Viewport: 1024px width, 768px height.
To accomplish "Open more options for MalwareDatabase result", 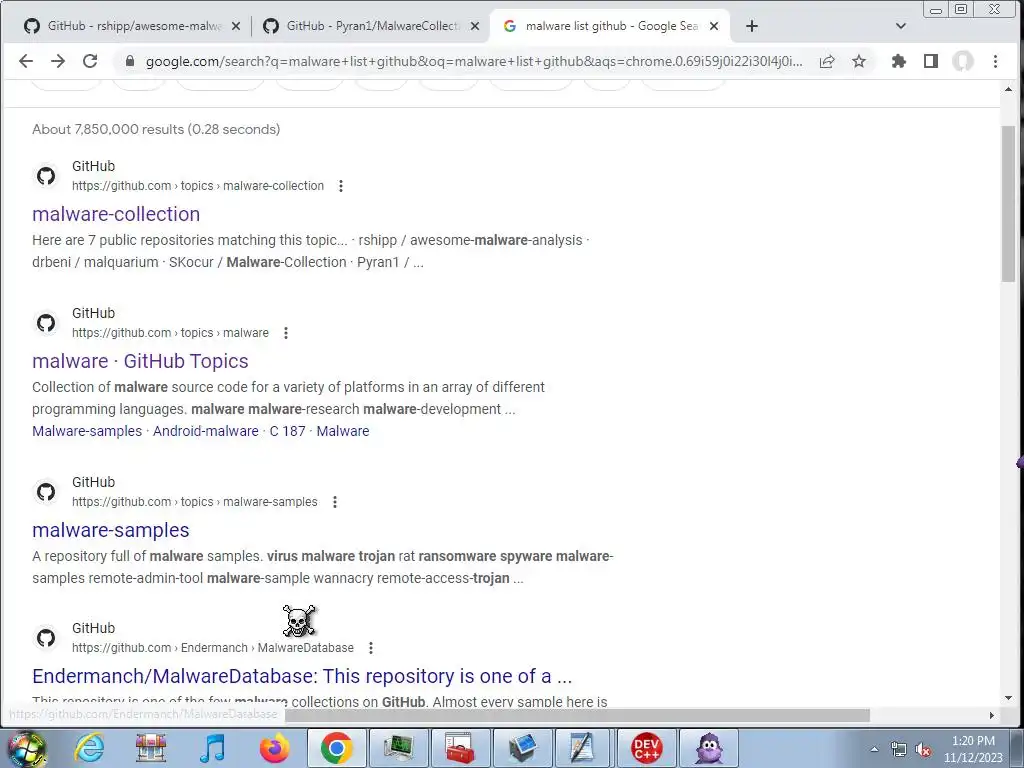I will pyautogui.click(x=370, y=648).
